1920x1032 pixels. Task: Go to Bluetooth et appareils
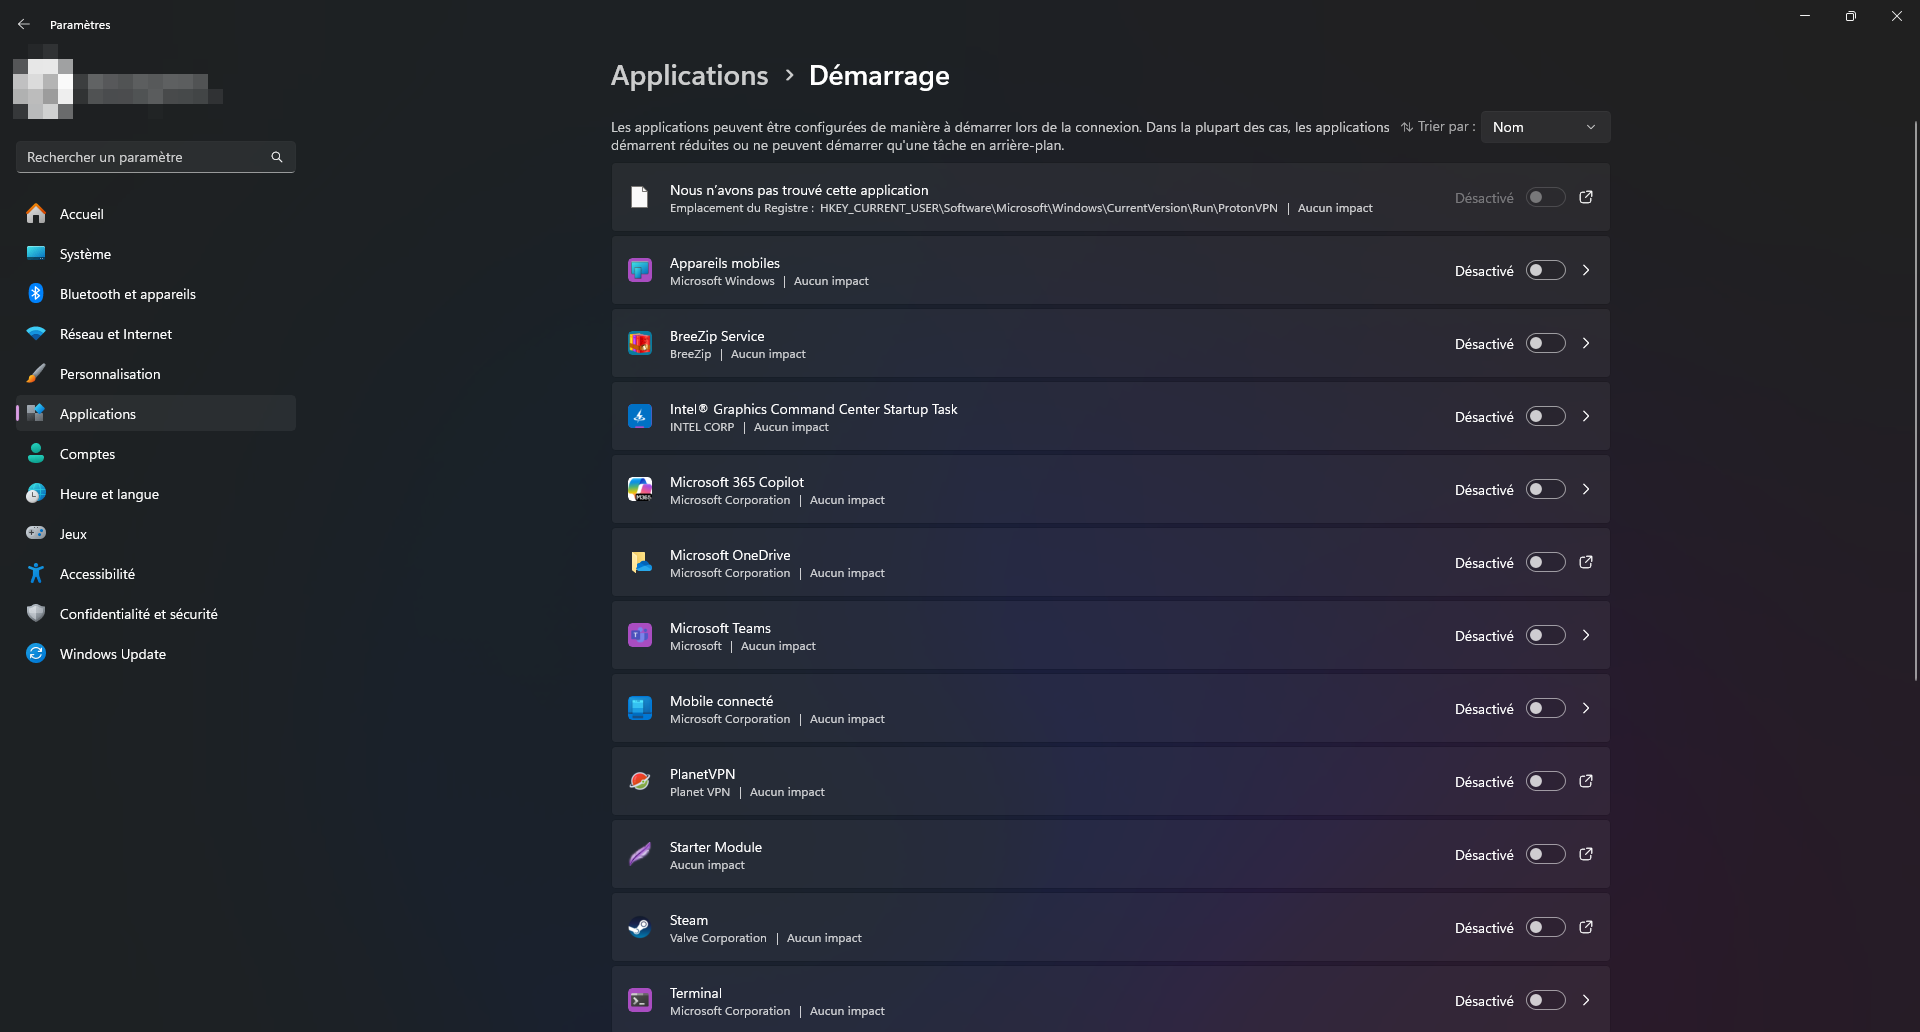pos(156,294)
